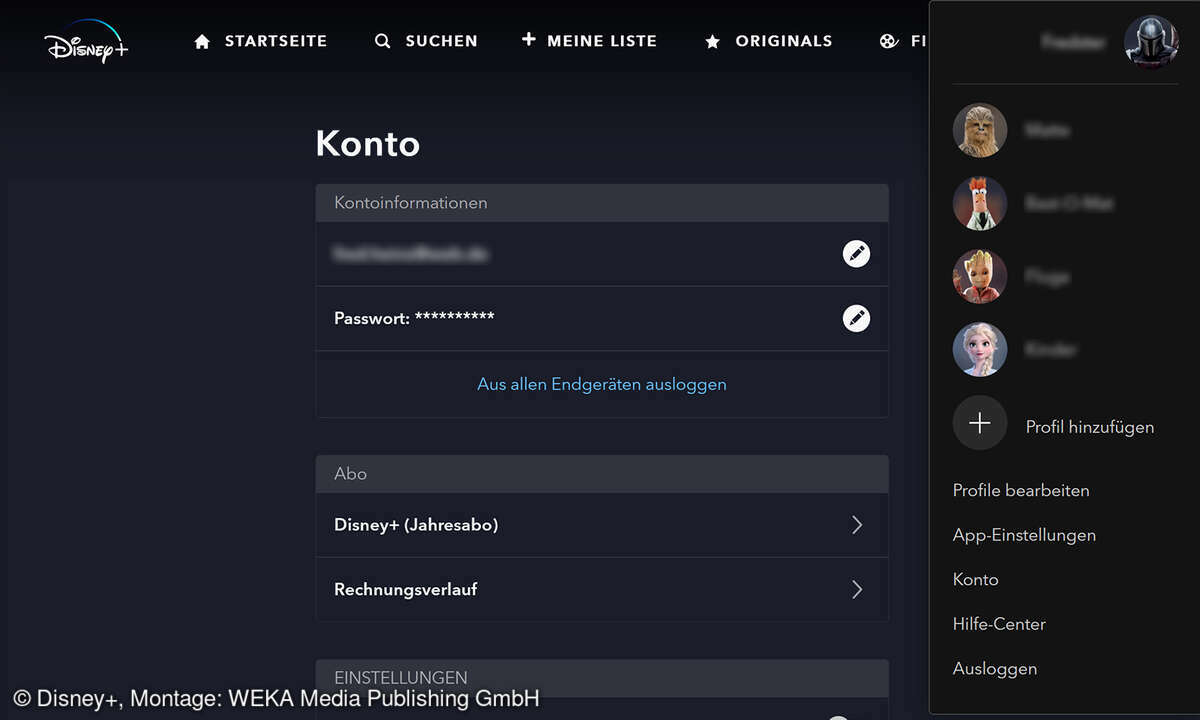This screenshot has height=720, width=1200.
Task: Click the Einstellungen section header
Action: coord(602,678)
